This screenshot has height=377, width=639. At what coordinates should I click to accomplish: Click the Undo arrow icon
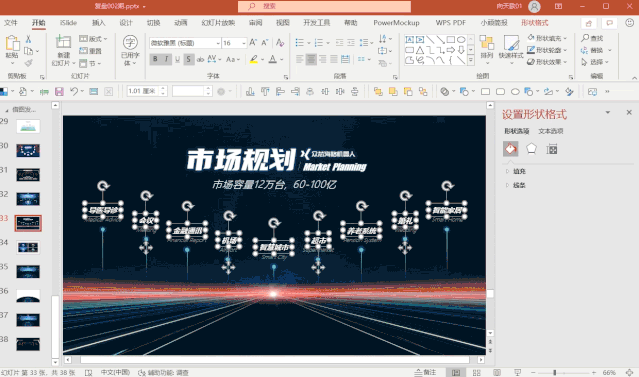(x=73, y=91)
